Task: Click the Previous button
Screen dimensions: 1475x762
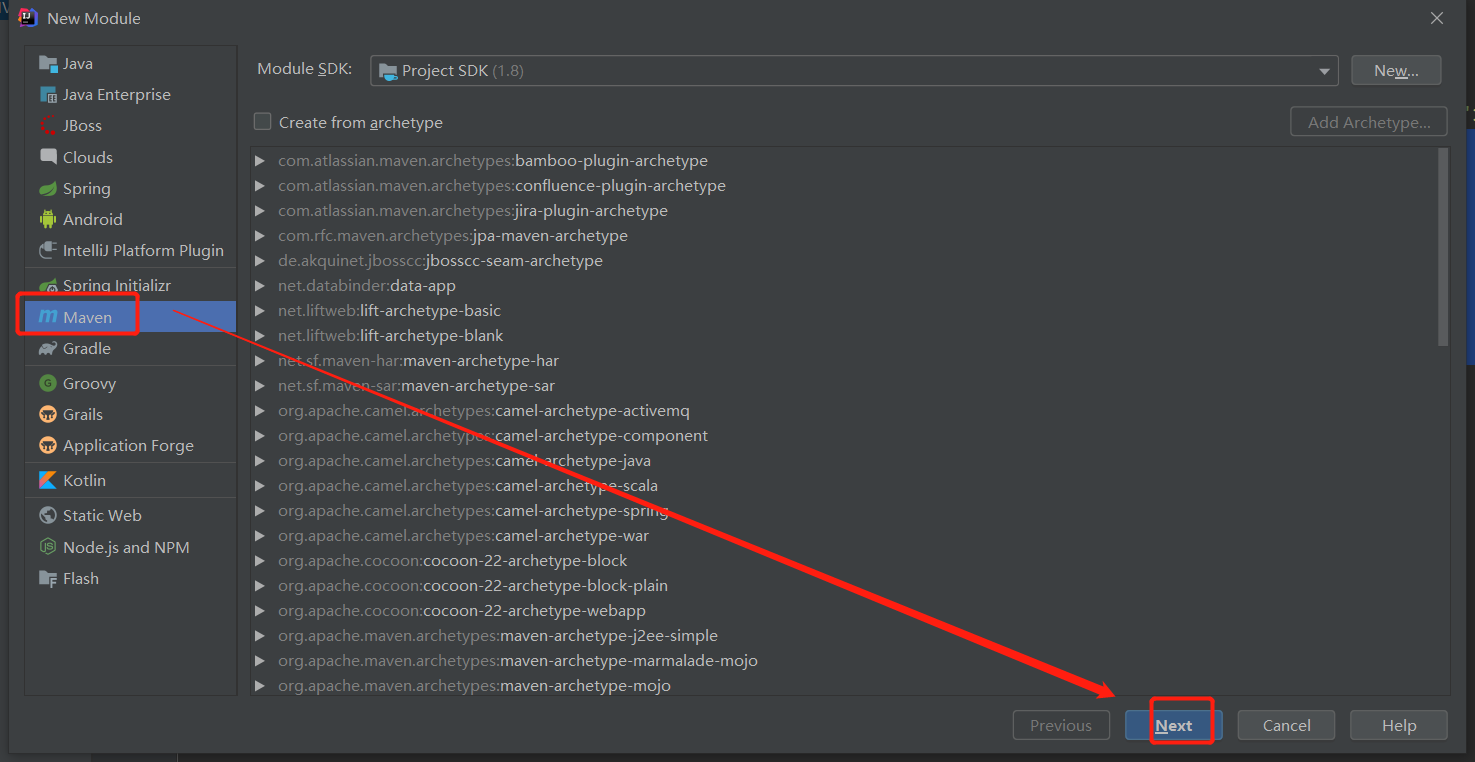Action: [1061, 726]
